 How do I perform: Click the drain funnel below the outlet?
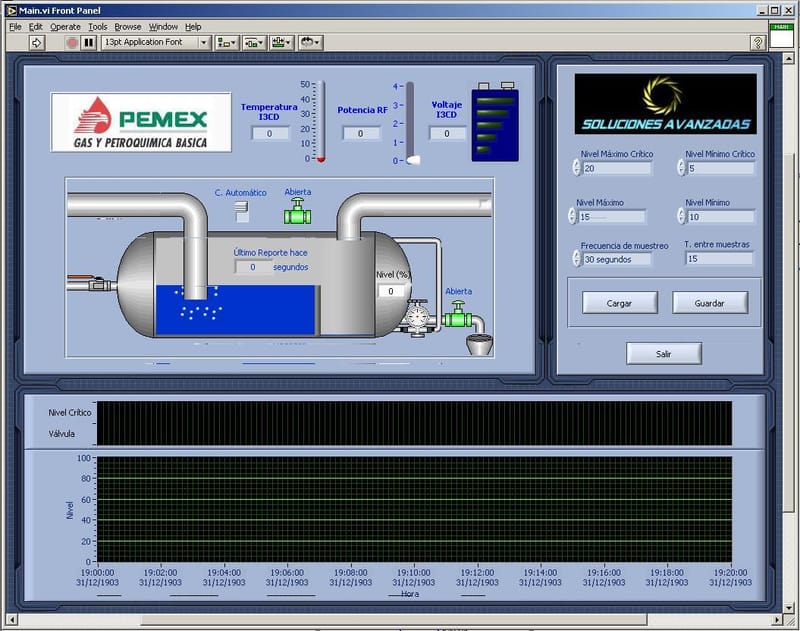480,344
